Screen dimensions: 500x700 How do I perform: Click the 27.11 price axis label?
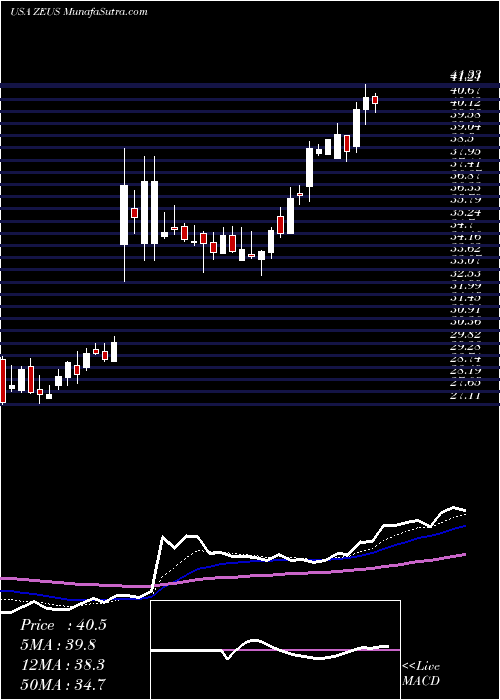click(466, 396)
